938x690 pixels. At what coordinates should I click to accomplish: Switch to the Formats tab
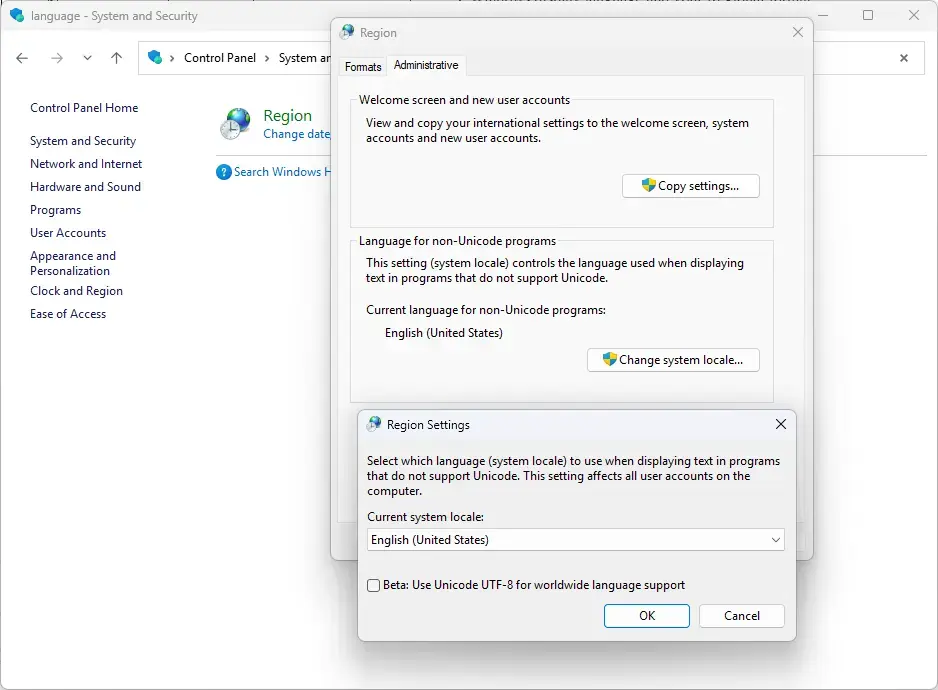363,66
